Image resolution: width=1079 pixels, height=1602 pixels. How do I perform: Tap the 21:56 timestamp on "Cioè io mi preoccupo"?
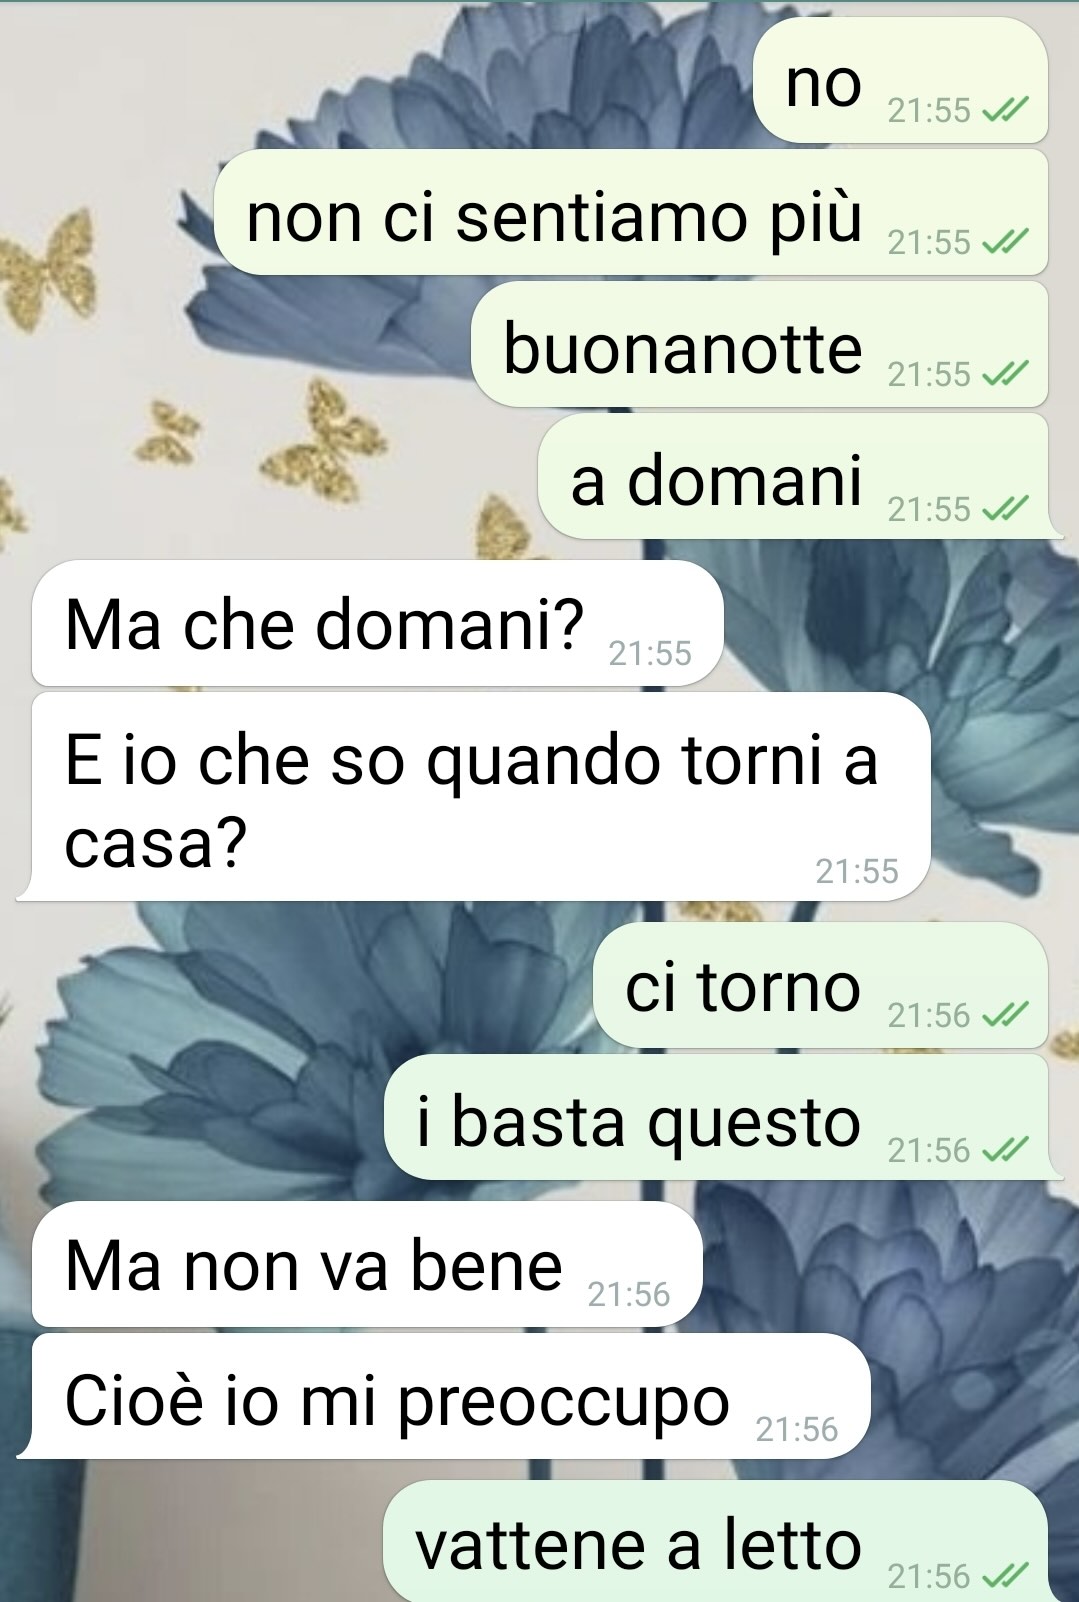(x=797, y=1430)
